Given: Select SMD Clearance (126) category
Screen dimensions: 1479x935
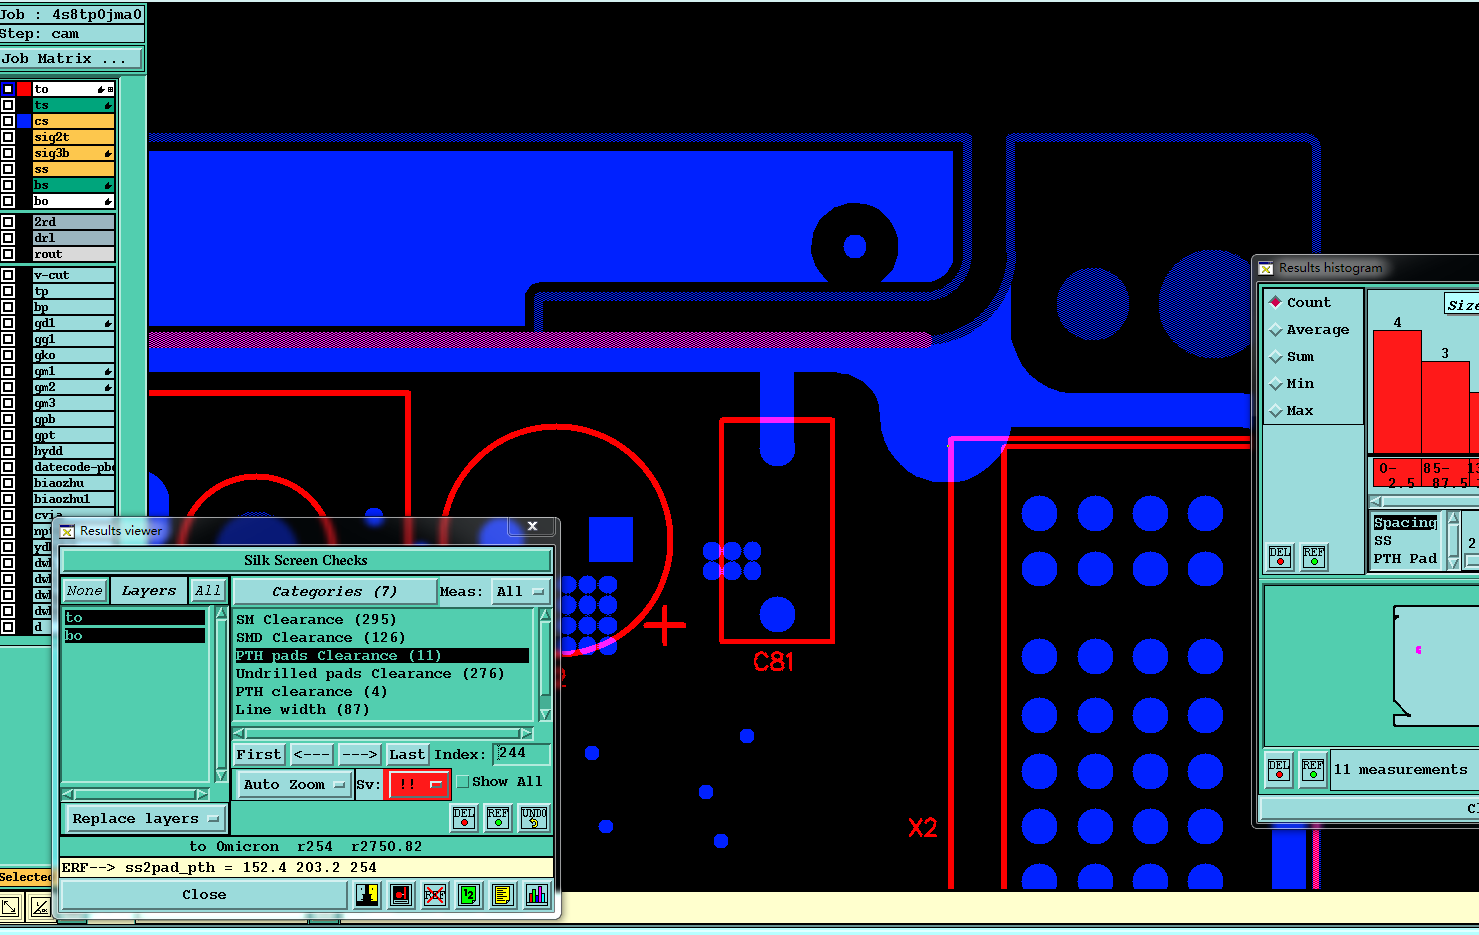Looking at the screenshot, I should pyautogui.click(x=320, y=637).
